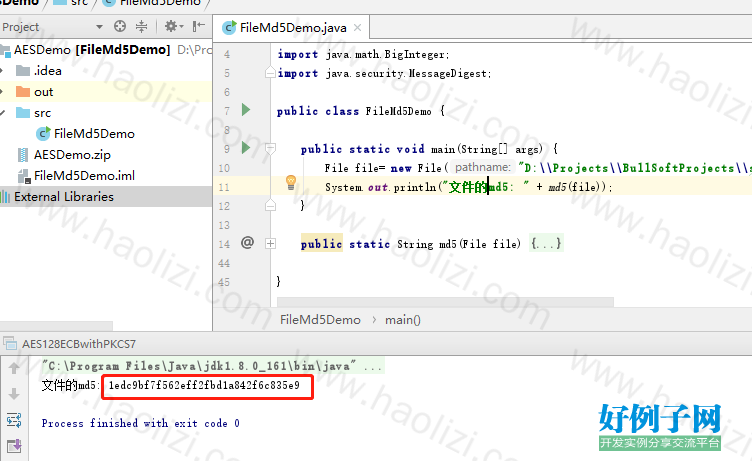Click the editor horizontal scrollbar
Image resolution: width=752 pixels, height=461 pixels.
446,302
